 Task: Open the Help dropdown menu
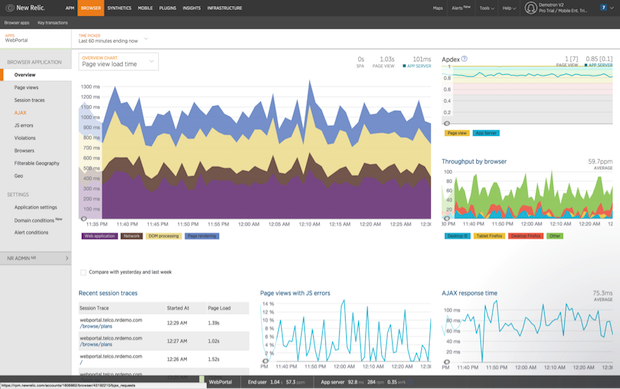(x=509, y=8)
